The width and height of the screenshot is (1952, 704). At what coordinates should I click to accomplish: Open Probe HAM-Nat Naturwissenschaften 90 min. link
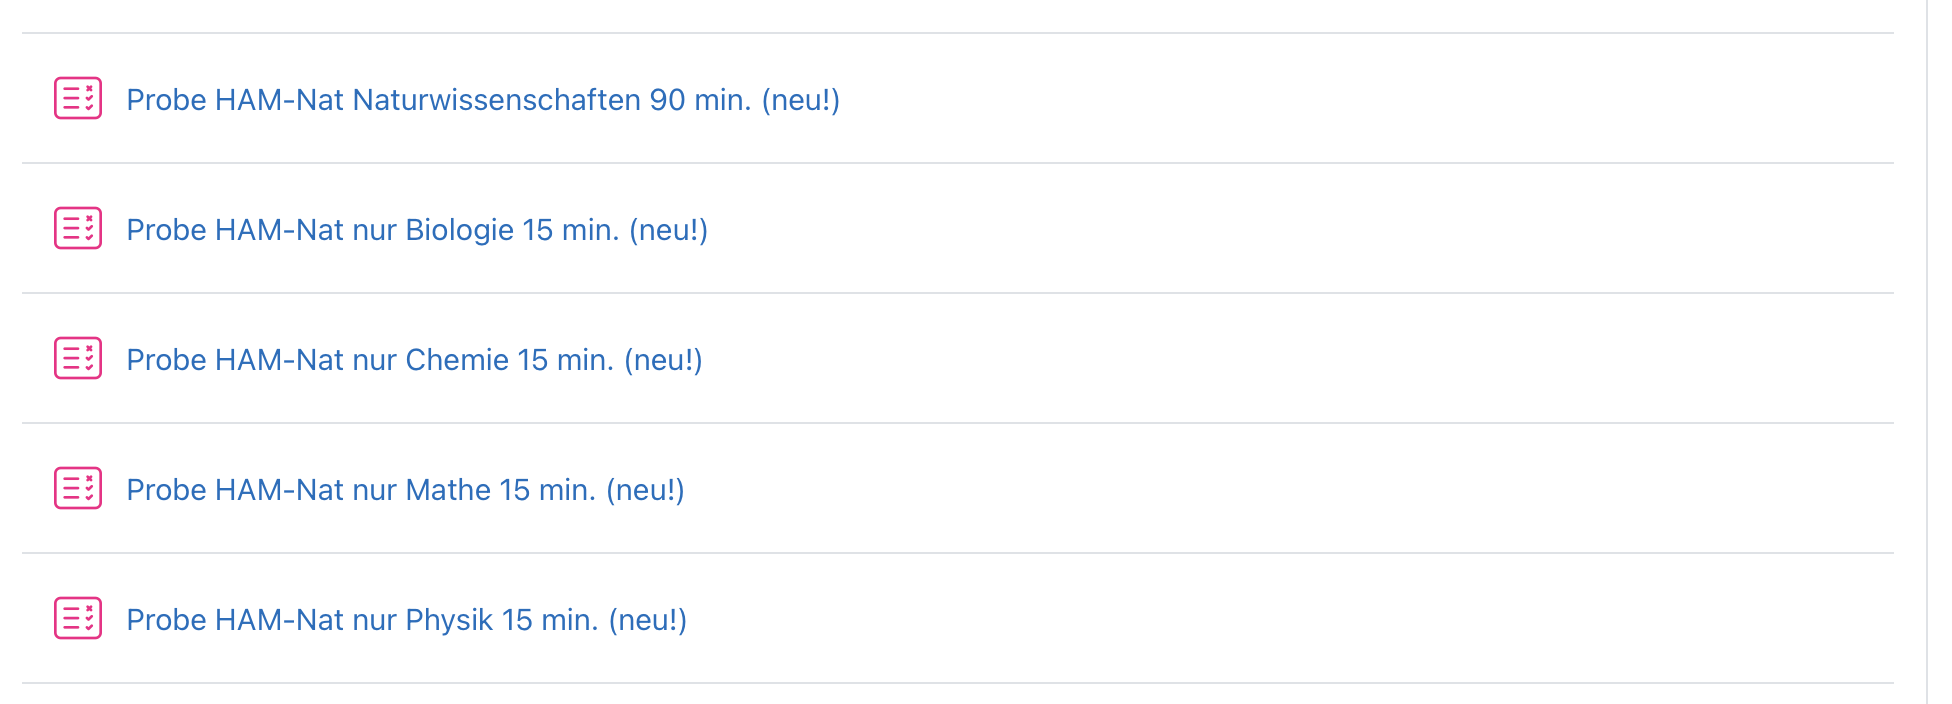click(x=482, y=100)
